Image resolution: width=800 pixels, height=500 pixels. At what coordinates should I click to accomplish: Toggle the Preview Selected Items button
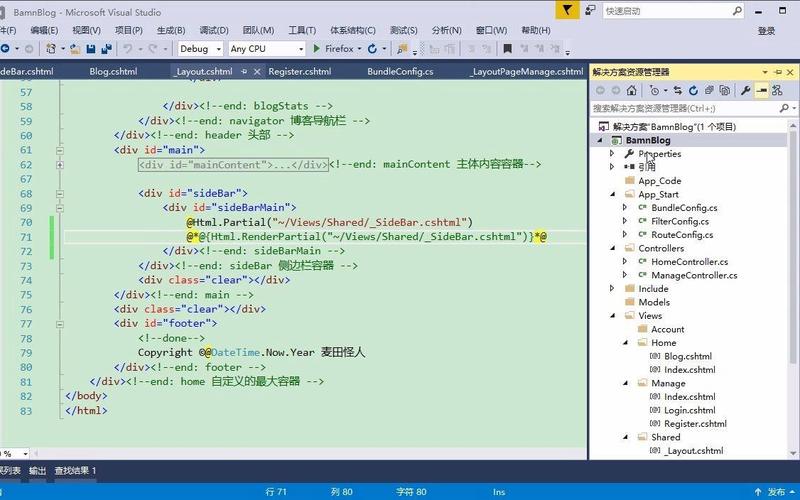coord(761,91)
